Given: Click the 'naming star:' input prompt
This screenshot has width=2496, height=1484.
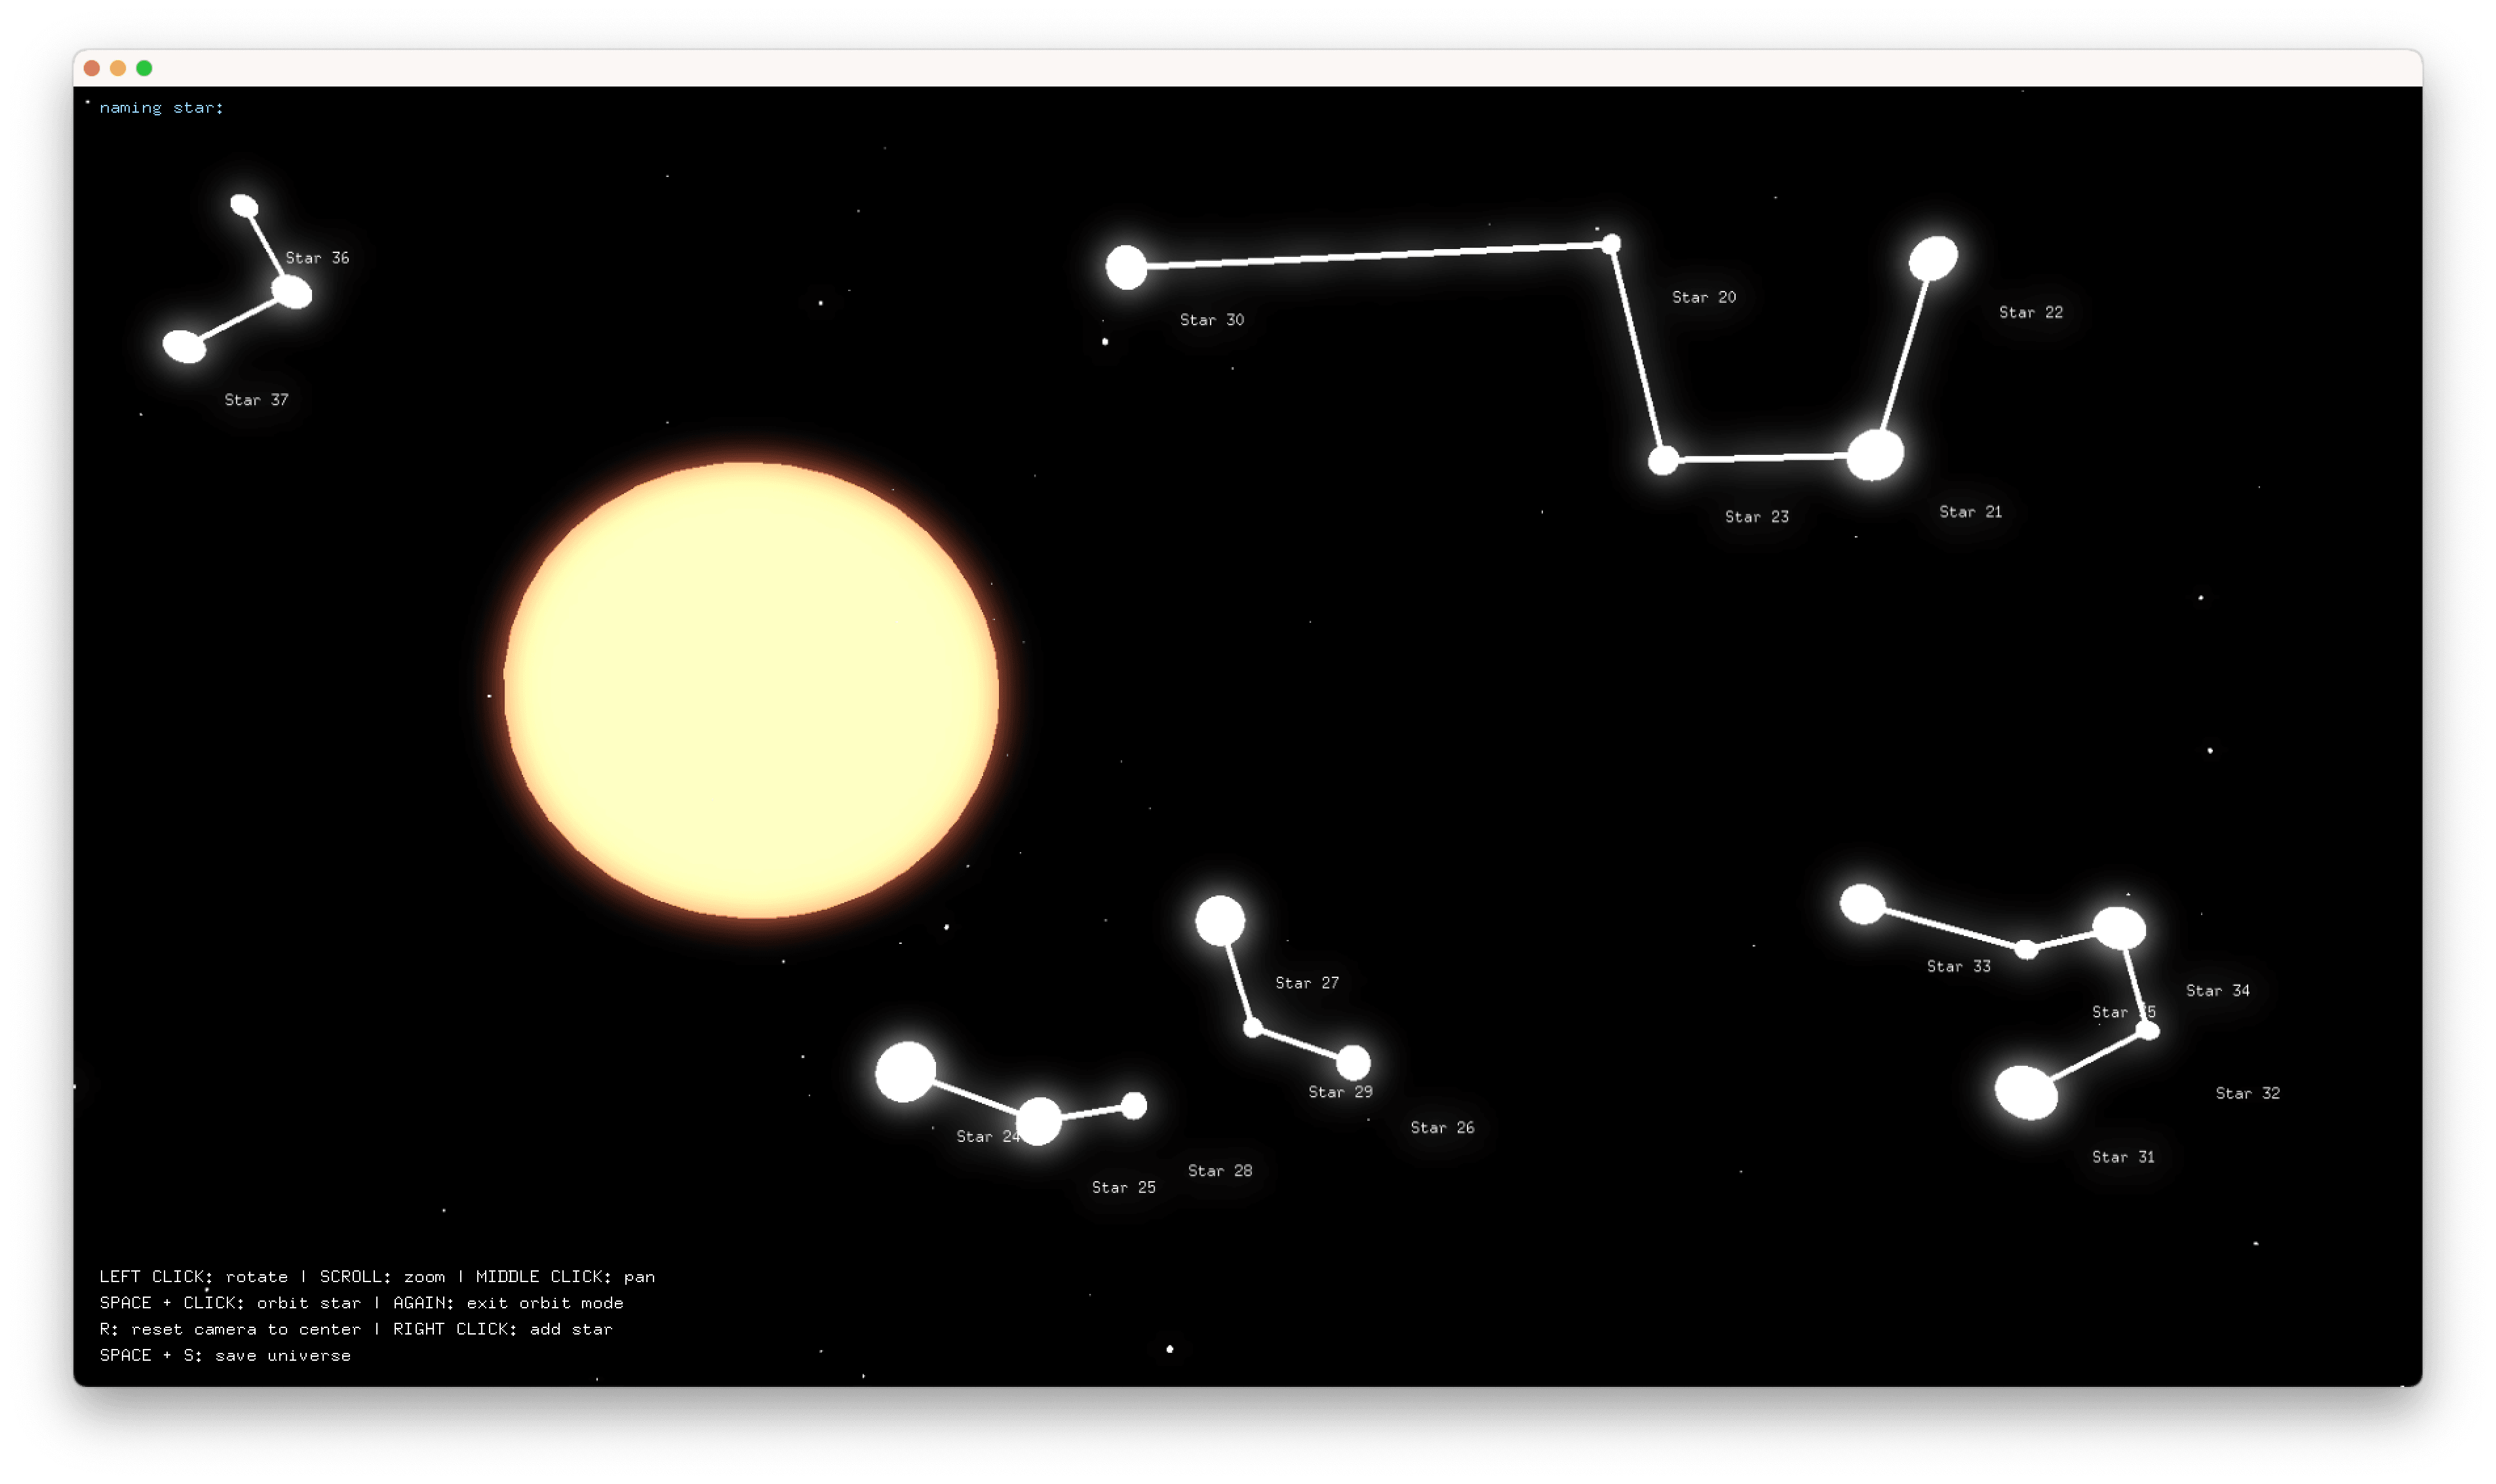Looking at the screenshot, I should coord(161,108).
